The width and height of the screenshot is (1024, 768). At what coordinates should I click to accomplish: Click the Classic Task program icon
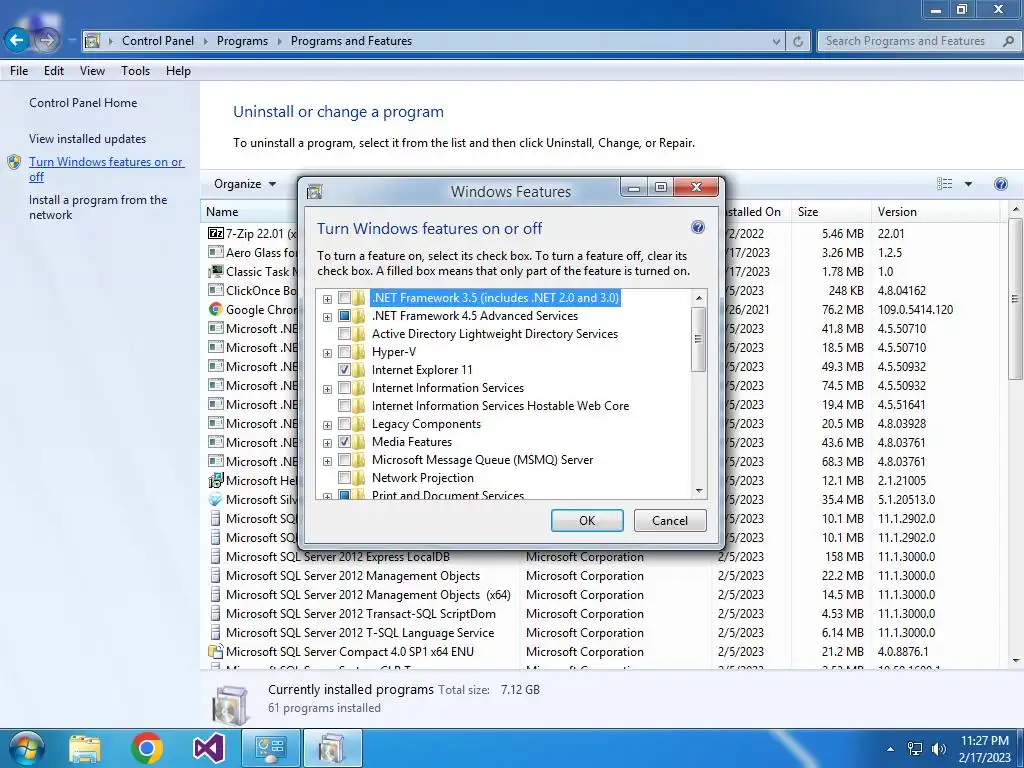tap(216, 271)
